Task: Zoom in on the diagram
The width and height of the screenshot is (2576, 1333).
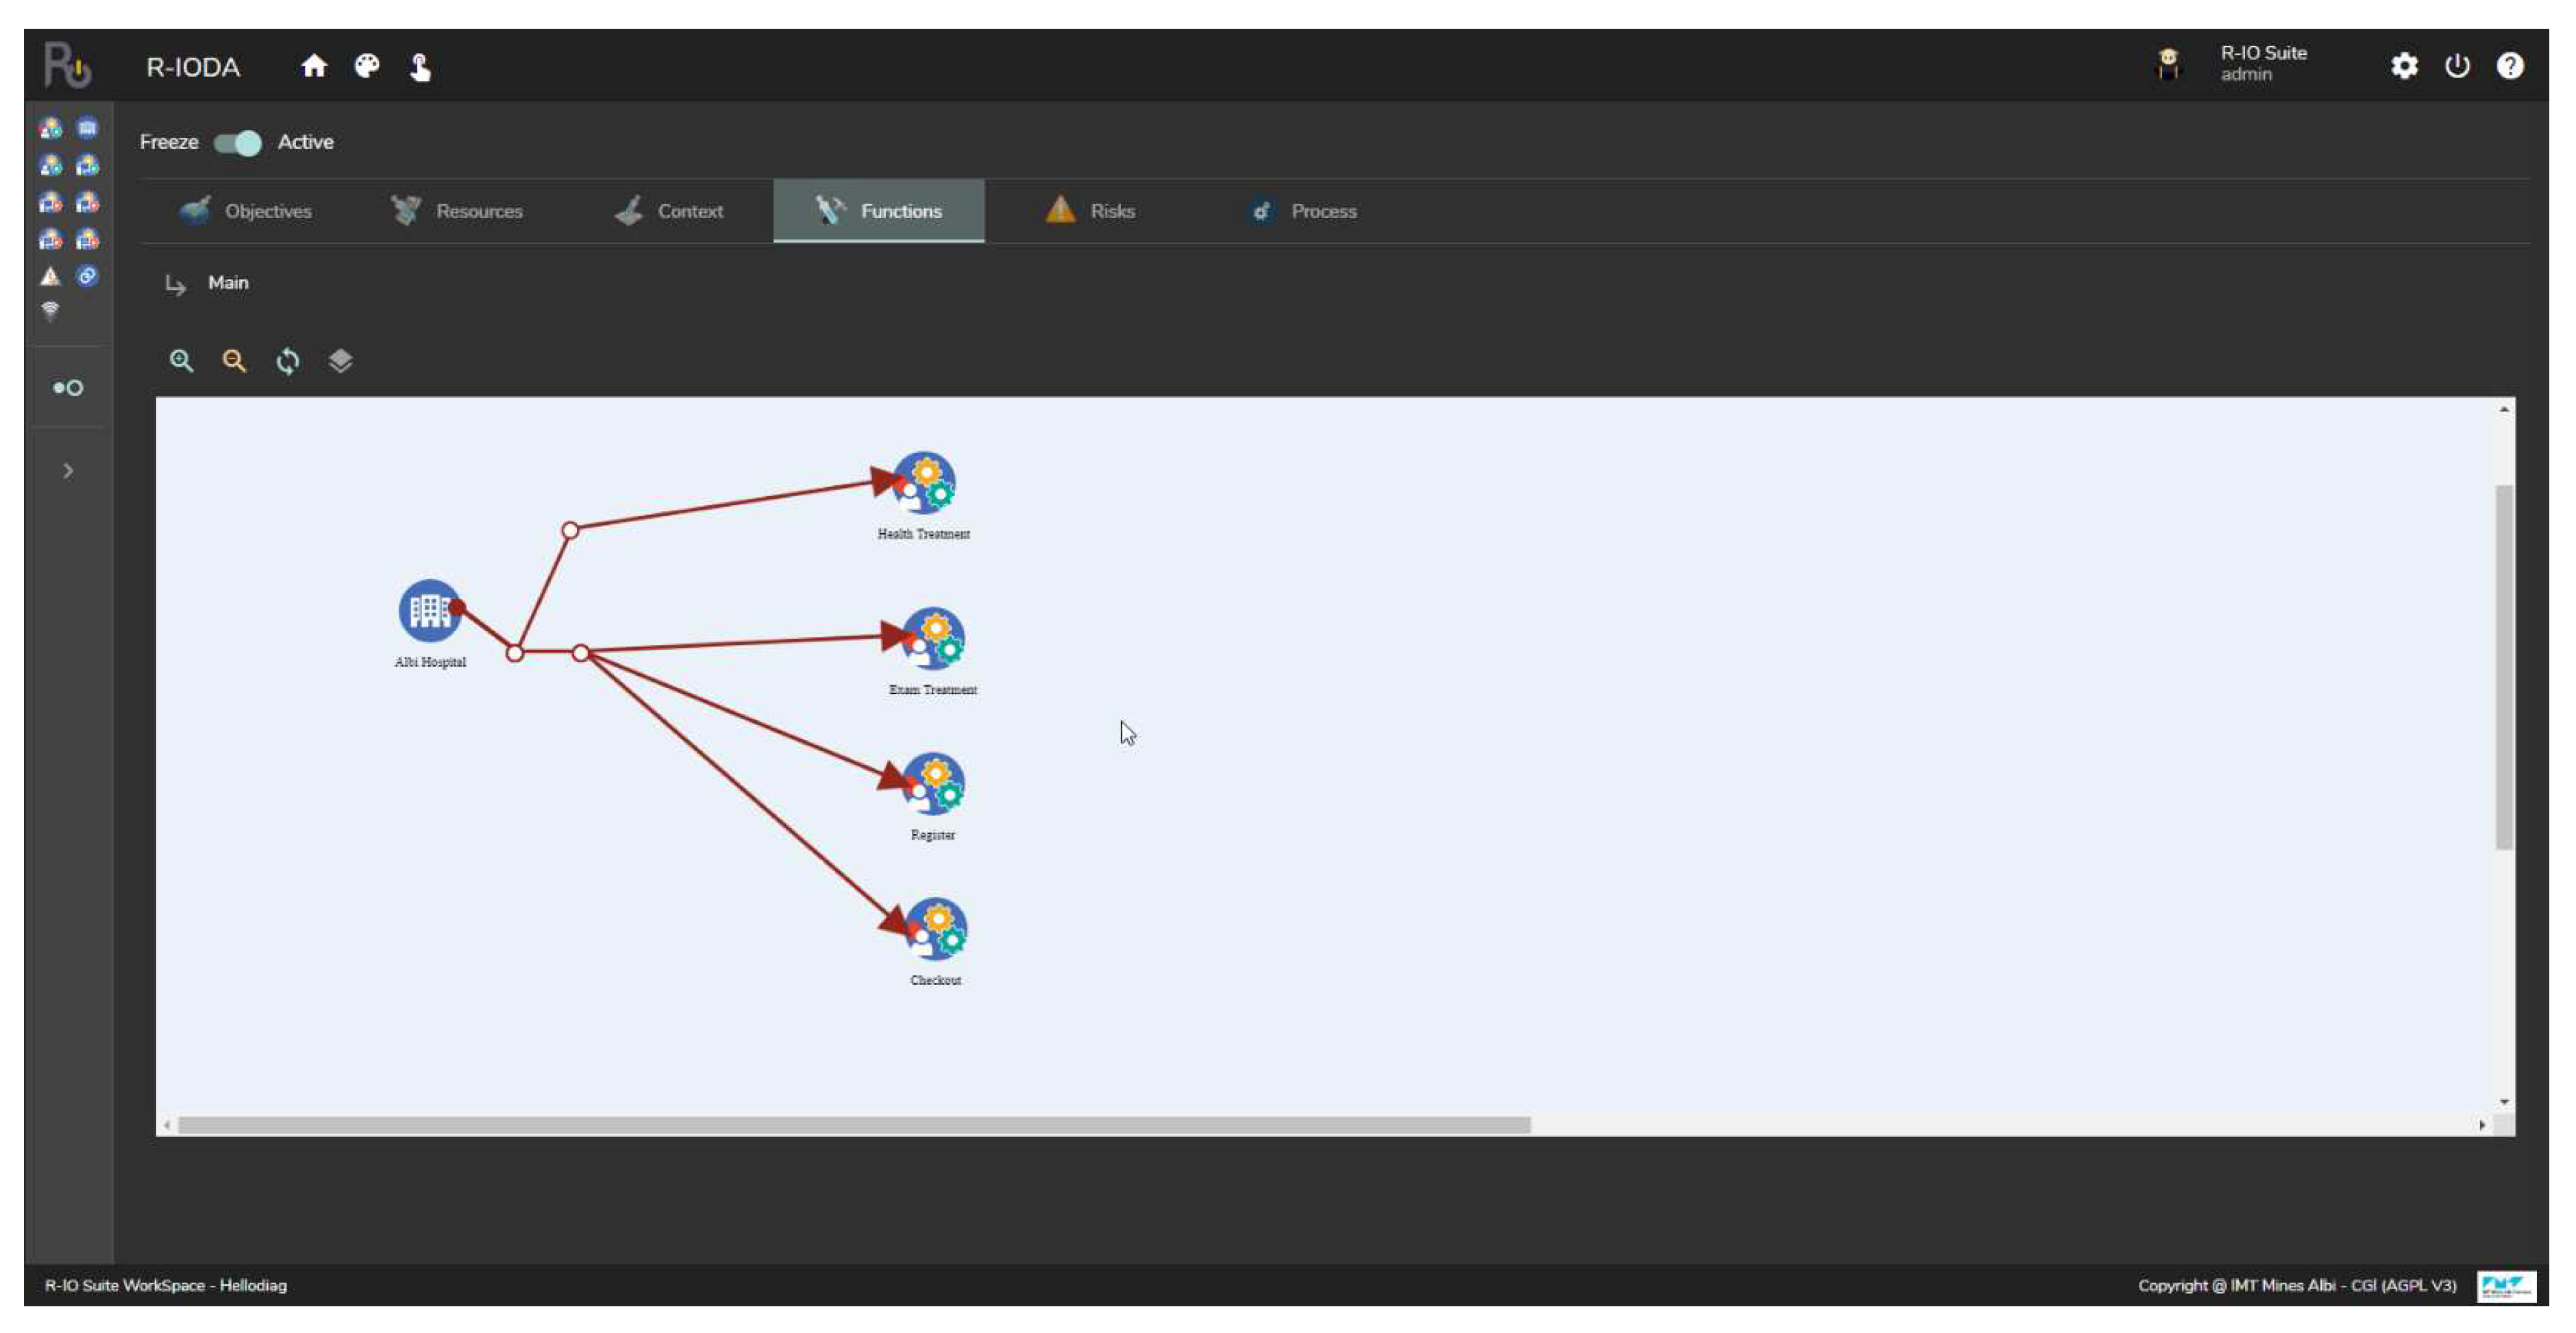Action: (x=181, y=361)
